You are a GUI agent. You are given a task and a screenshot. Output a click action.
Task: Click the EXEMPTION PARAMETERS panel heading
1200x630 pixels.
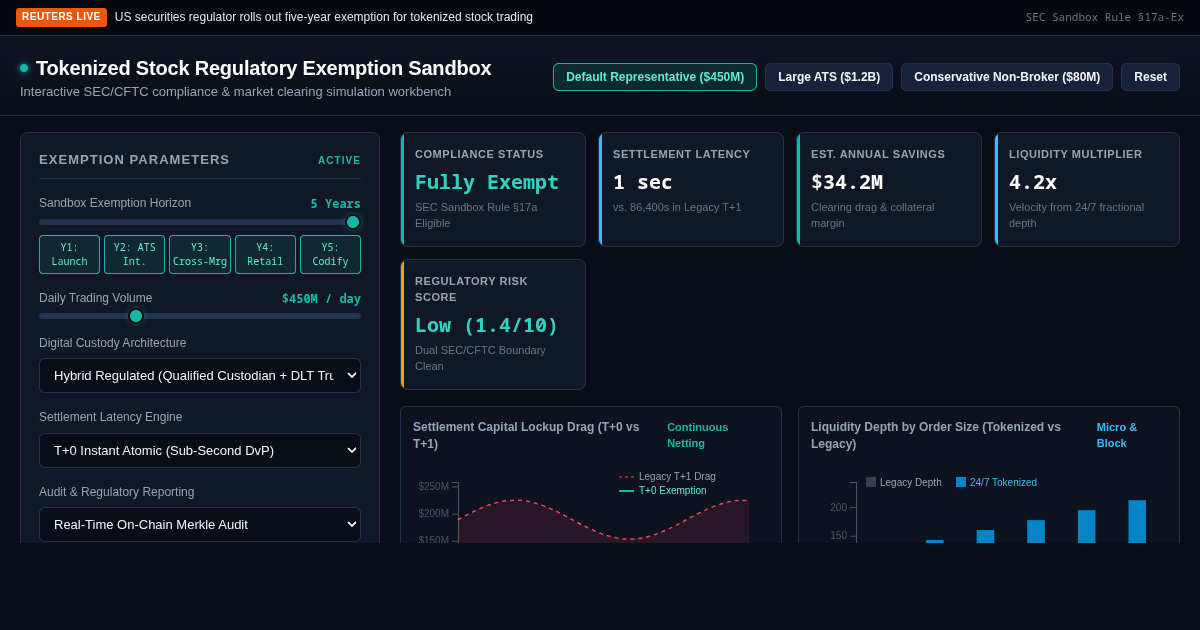tap(134, 160)
